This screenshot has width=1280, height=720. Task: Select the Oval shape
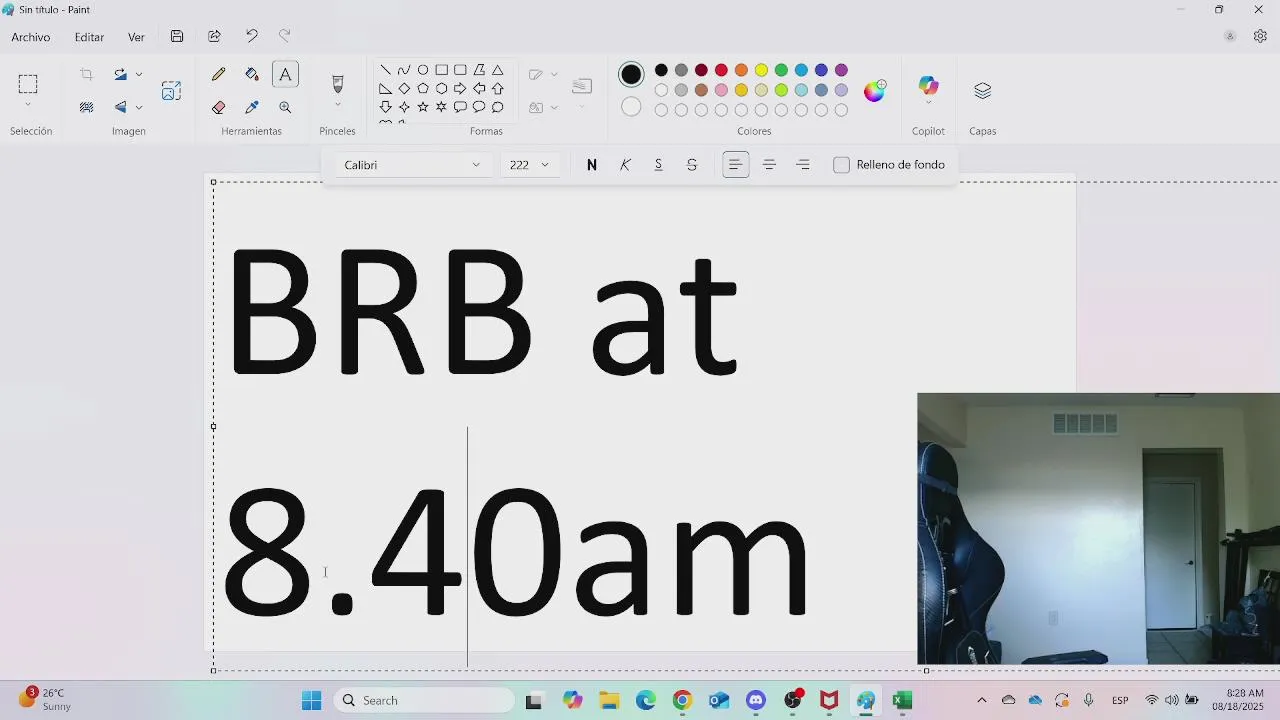(x=423, y=70)
